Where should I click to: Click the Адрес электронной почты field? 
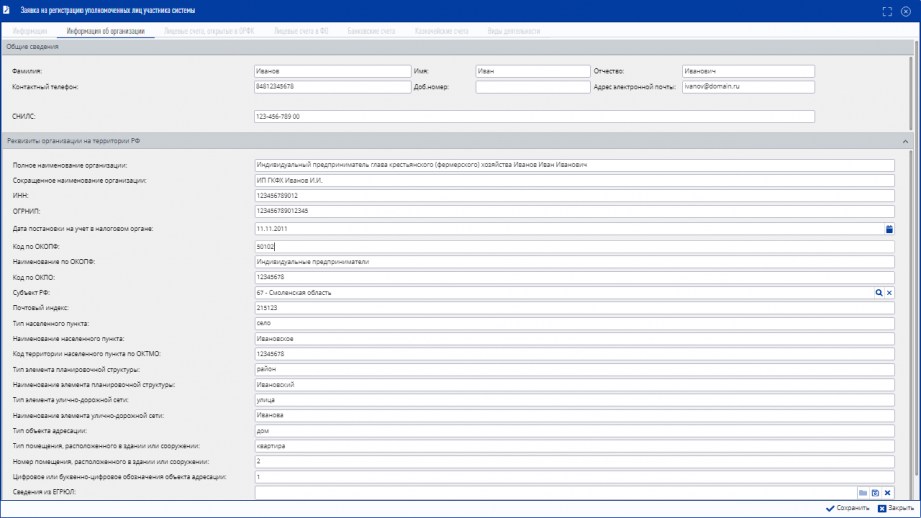[x=748, y=87]
